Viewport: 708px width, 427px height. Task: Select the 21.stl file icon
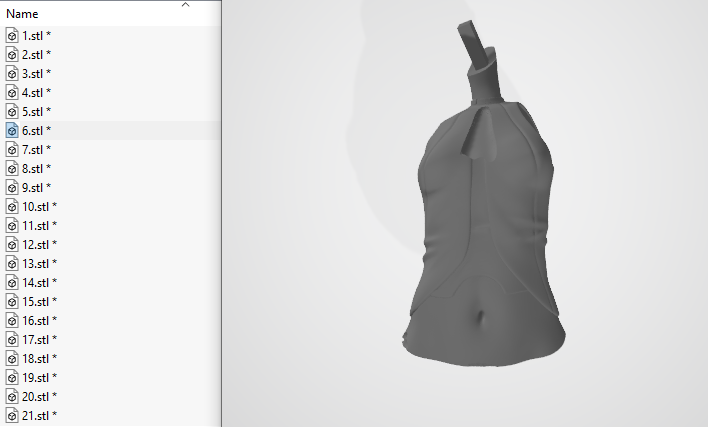coord(12,415)
